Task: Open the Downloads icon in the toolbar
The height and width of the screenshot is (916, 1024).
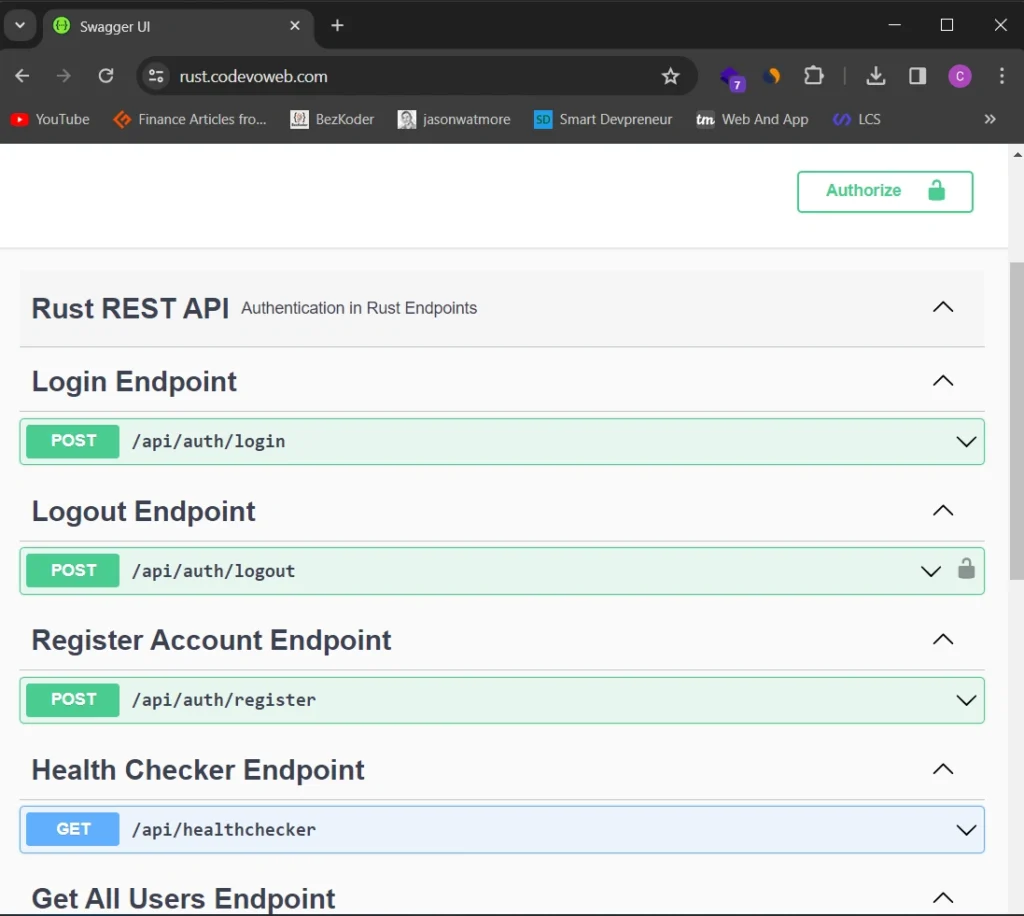Action: (876, 76)
